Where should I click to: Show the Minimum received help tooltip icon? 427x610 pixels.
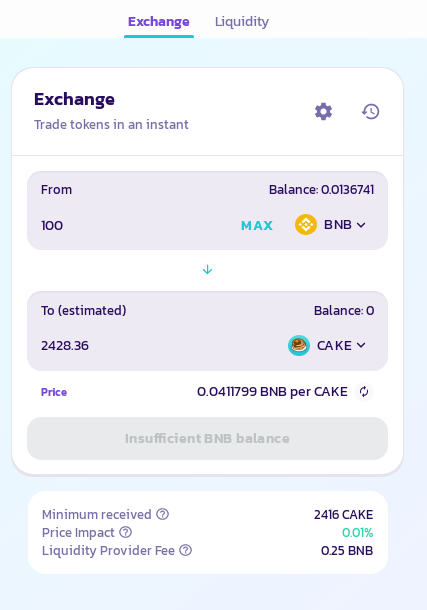coord(163,514)
